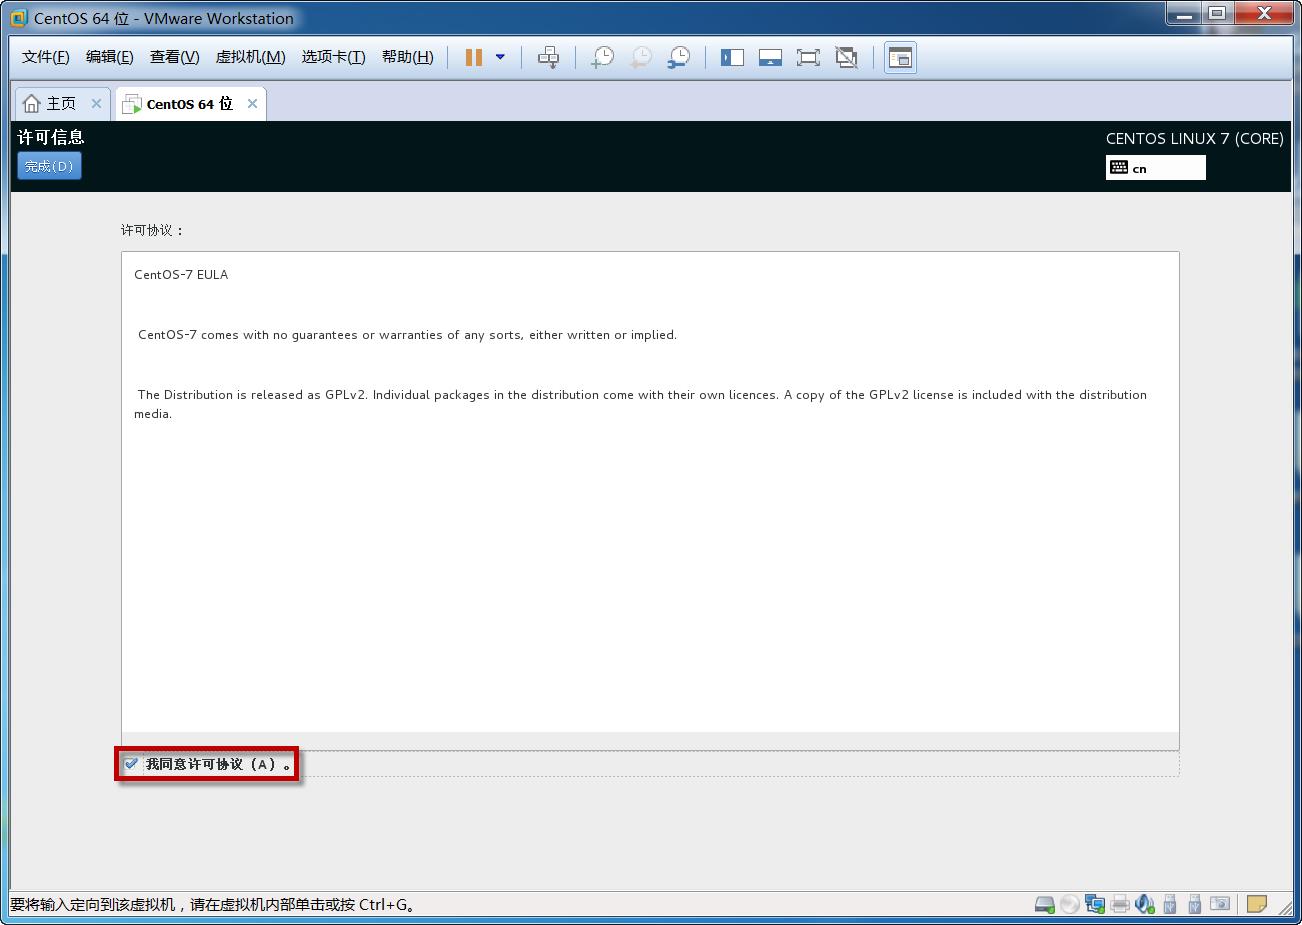The image size is (1302, 925).
Task: Enter full screen mode
Action: coord(808,57)
